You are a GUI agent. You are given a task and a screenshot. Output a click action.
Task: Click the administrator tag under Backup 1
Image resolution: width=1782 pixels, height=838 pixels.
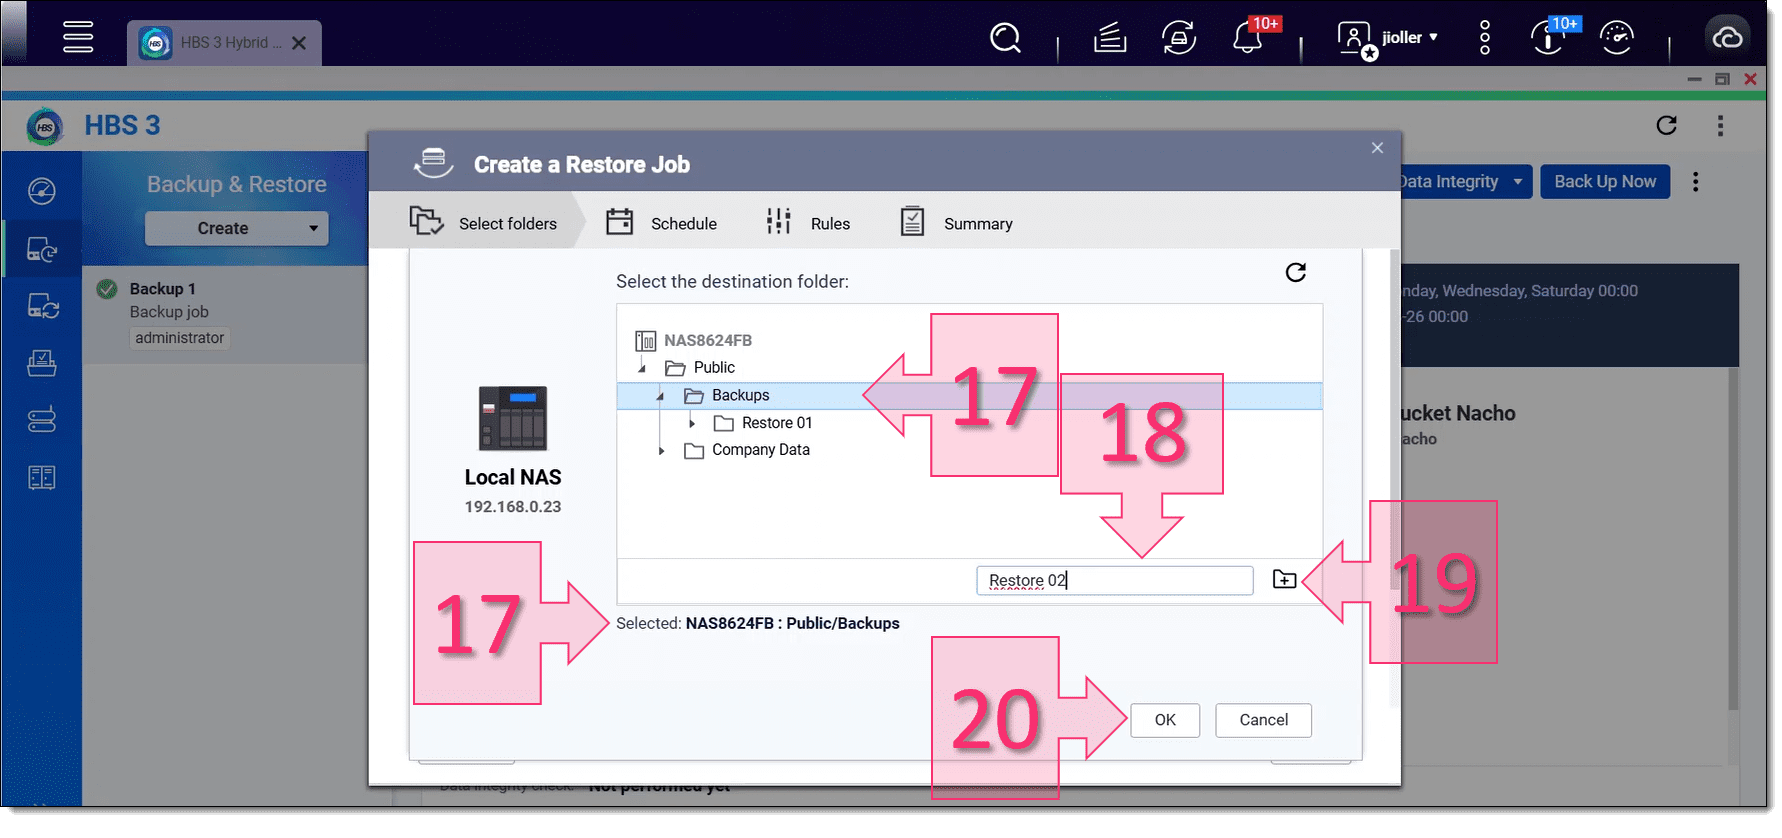[x=180, y=338]
